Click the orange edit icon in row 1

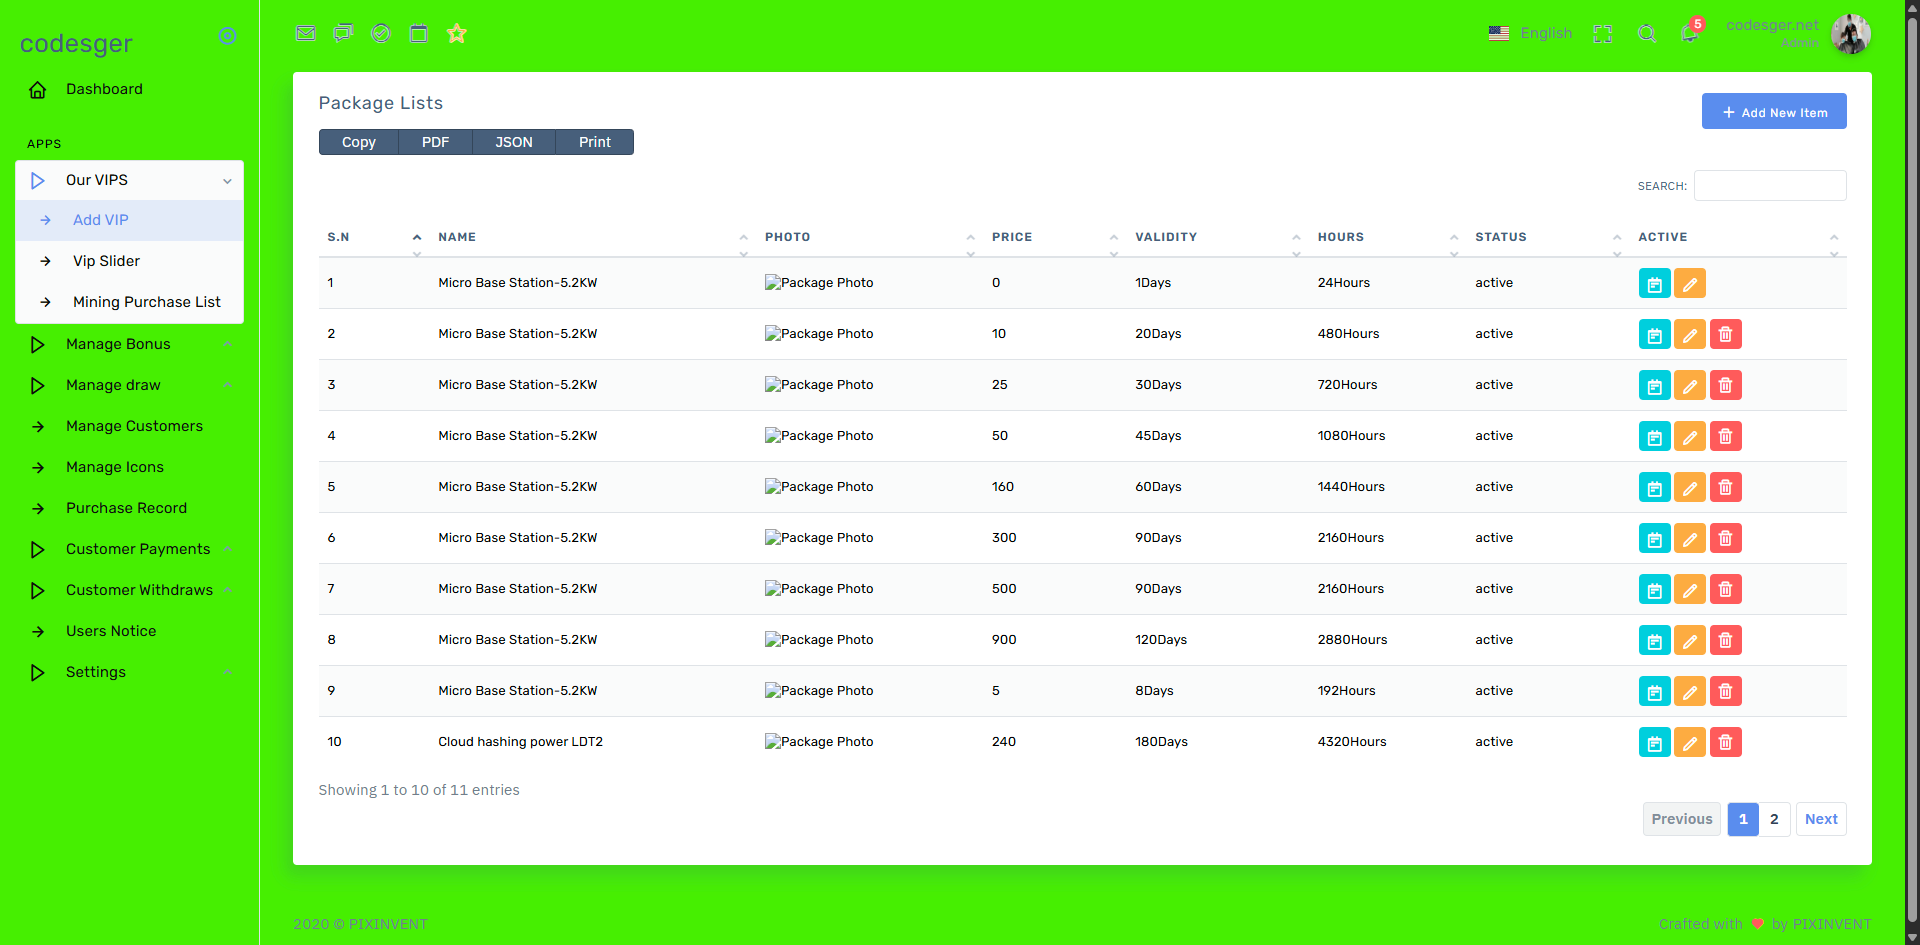coord(1690,284)
